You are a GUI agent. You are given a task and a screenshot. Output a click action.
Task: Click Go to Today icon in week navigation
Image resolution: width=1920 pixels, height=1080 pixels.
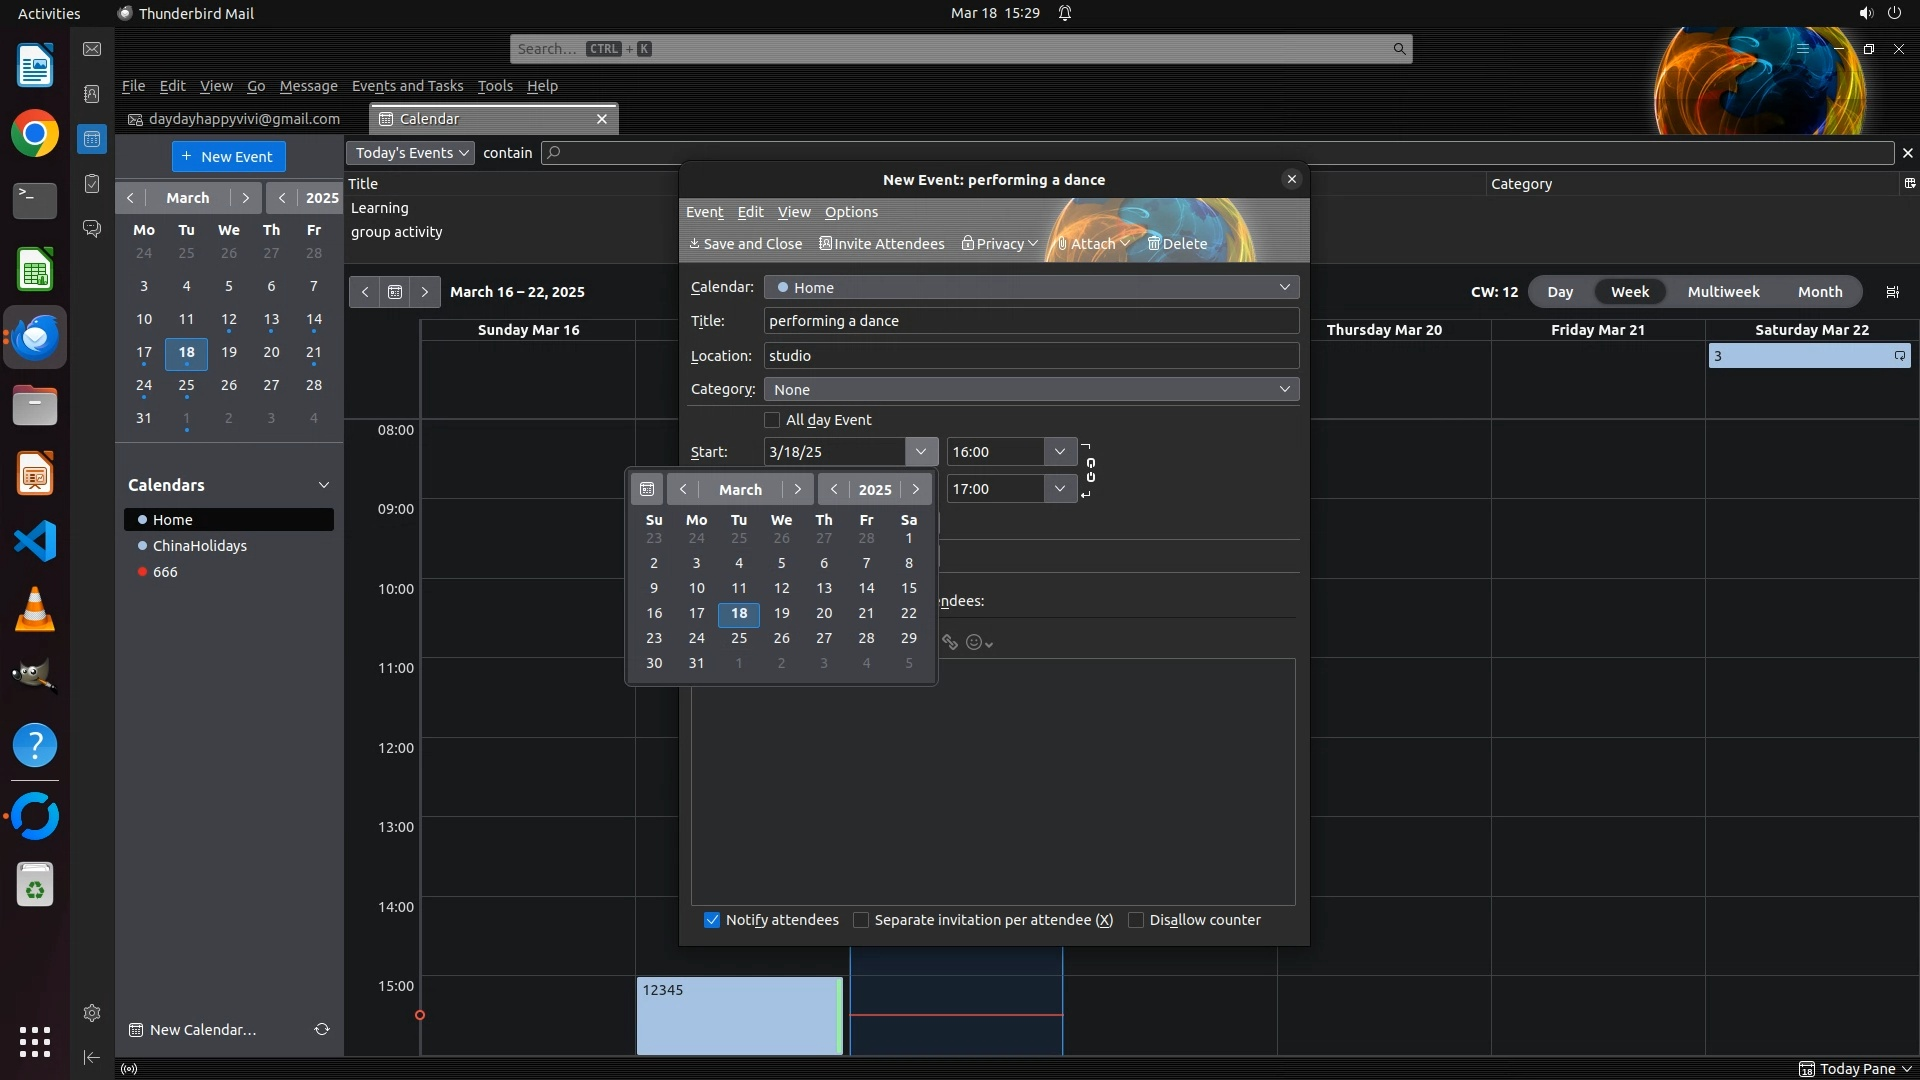tap(395, 292)
